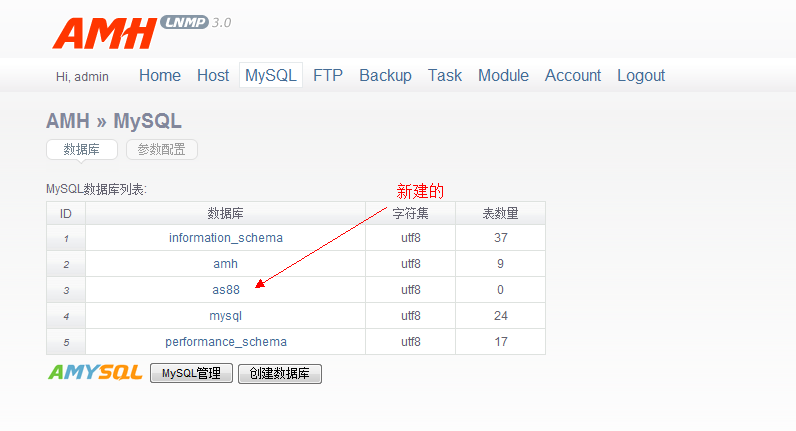Image resolution: width=796 pixels, height=431 pixels.
Task: Click the AMYSQL logo
Action: [x=95, y=373]
